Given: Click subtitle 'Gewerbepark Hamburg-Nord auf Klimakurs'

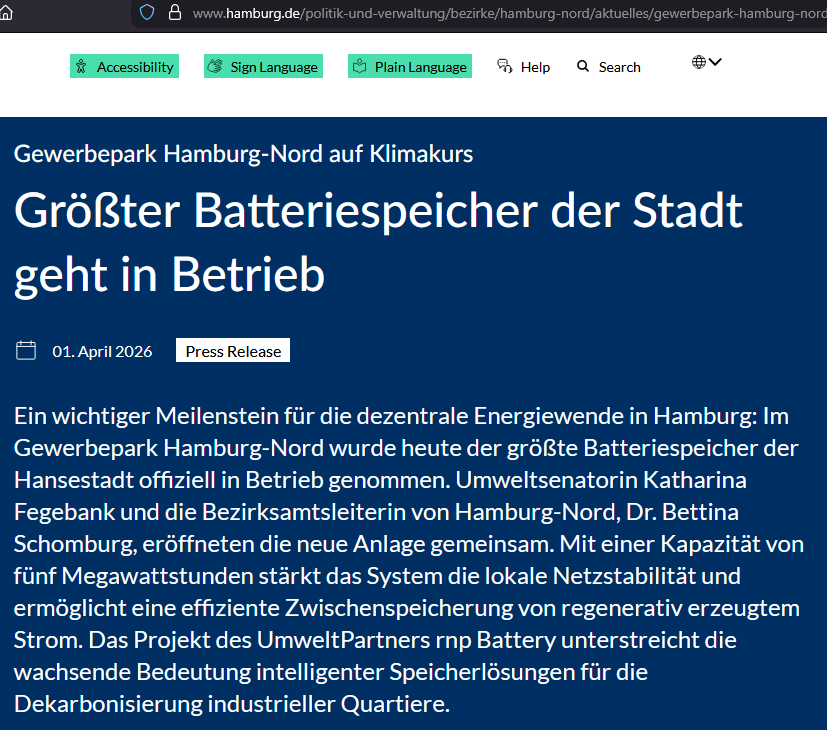Looking at the screenshot, I should point(243,154).
